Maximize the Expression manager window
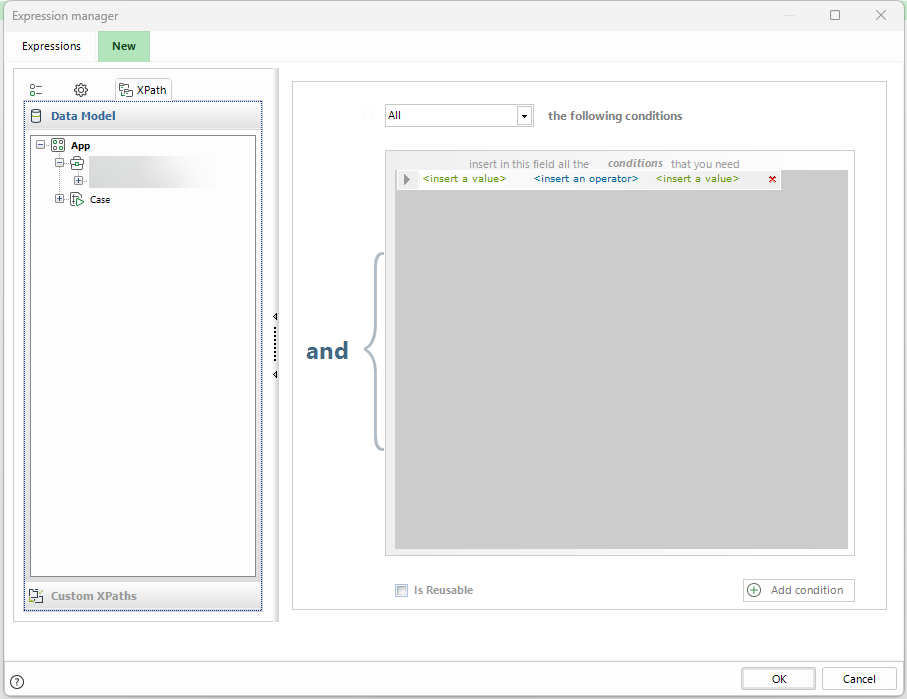The image size is (907, 699). click(835, 15)
